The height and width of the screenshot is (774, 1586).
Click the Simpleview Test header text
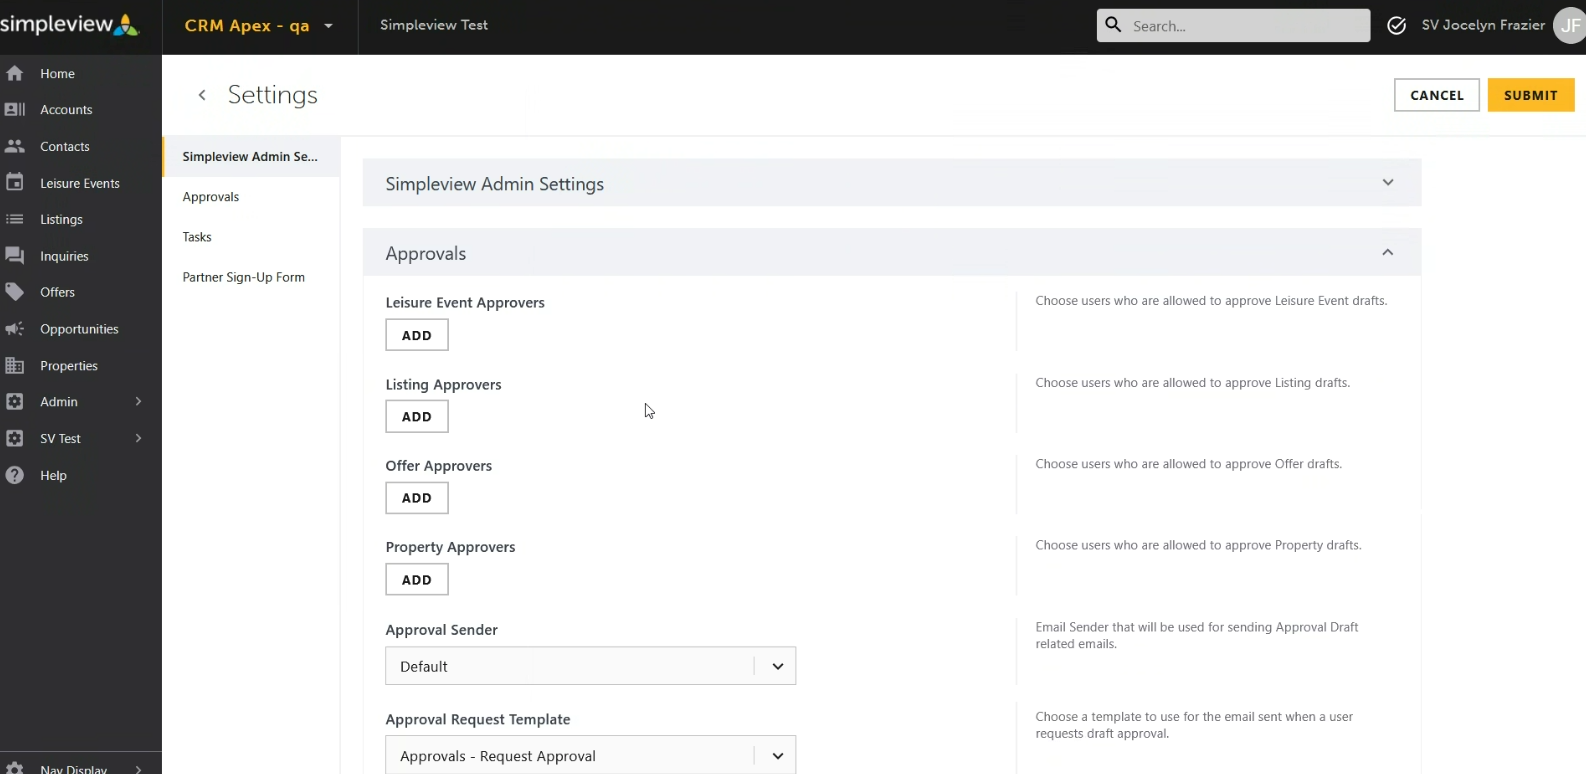[434, 25]
